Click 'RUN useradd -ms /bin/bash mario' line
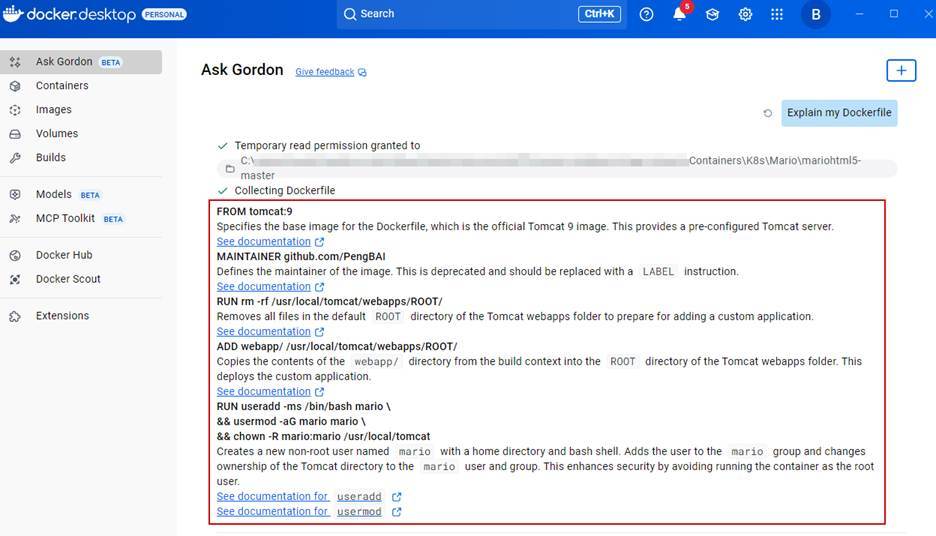 303,406
